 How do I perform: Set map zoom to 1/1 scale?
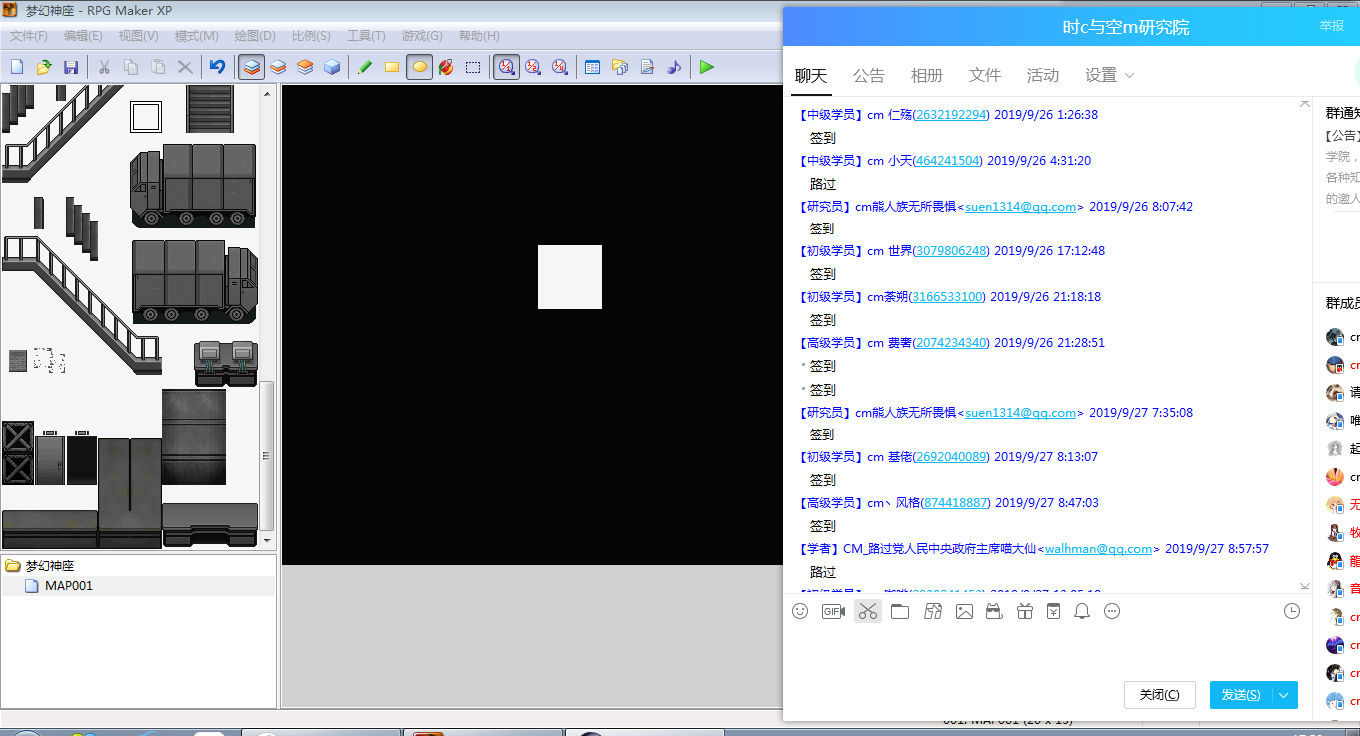tap(506, 67)
